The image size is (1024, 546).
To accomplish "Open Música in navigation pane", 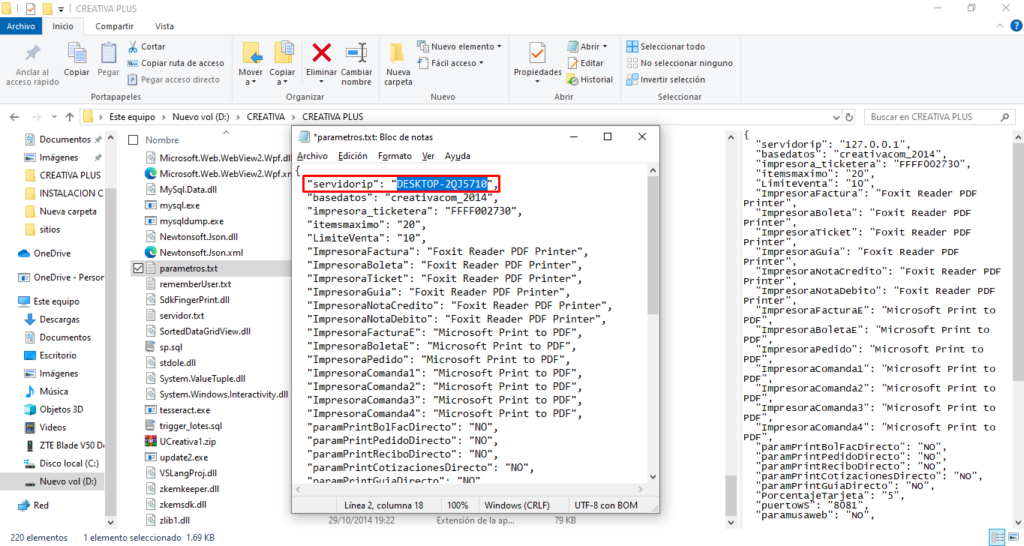I will [x=54, y=391].
